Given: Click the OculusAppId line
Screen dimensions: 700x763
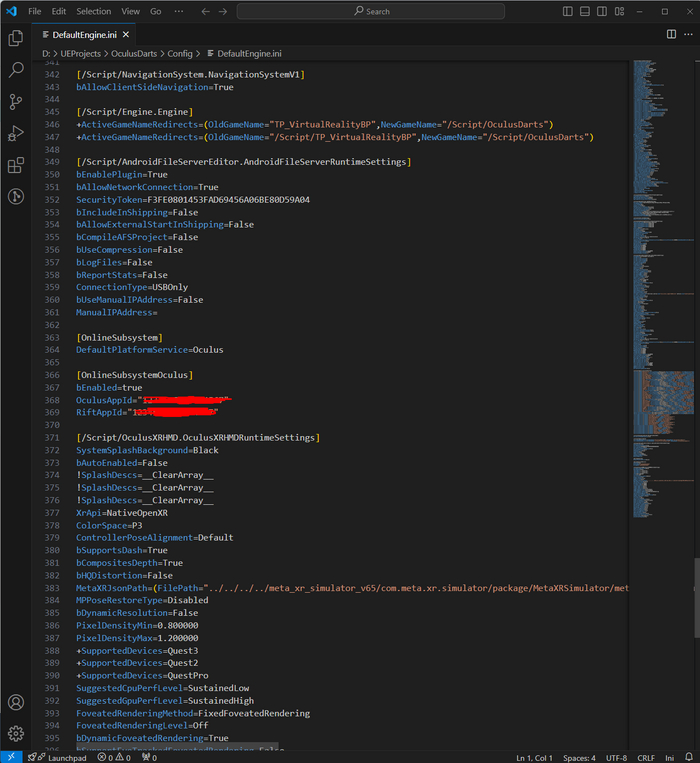Looking at the screenshot, I should pyautogui.click(x=153, y=400).
